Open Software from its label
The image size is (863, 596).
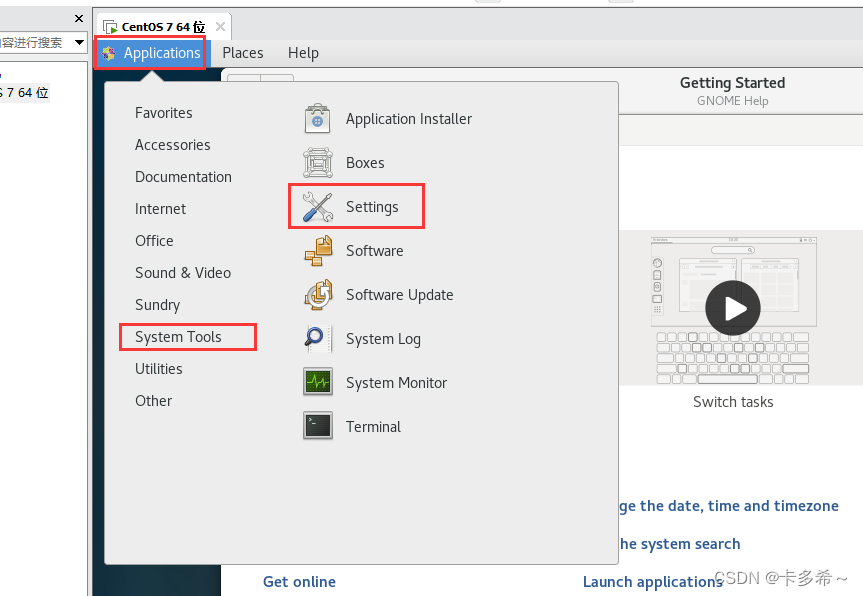pos(374,251)
